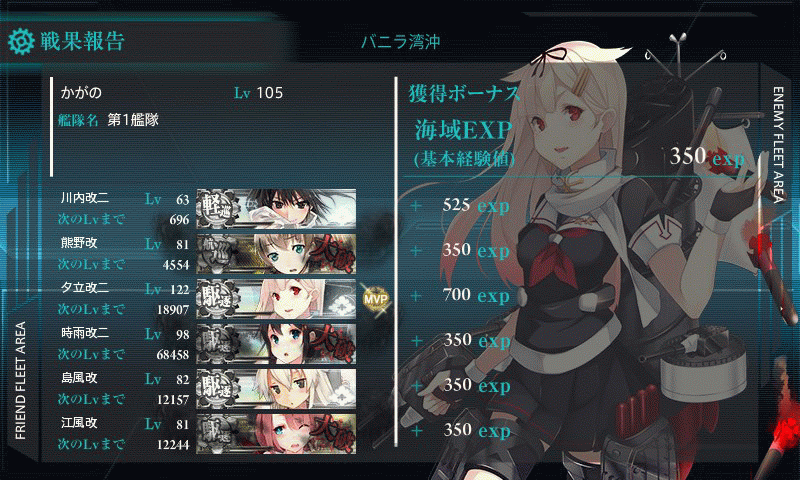
Task: Click the 駆逐 type badge of 島風改
Action: point(217,388)
